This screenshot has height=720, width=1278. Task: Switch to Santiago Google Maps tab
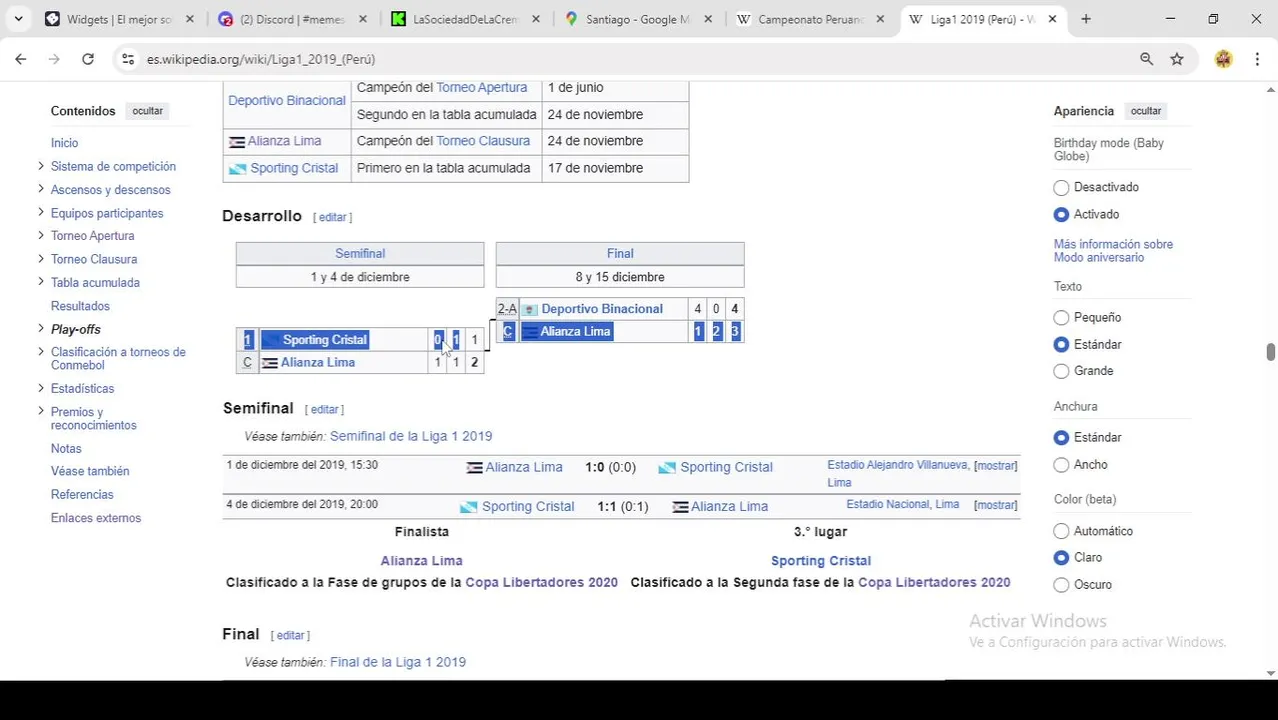[x=638, y=19]
